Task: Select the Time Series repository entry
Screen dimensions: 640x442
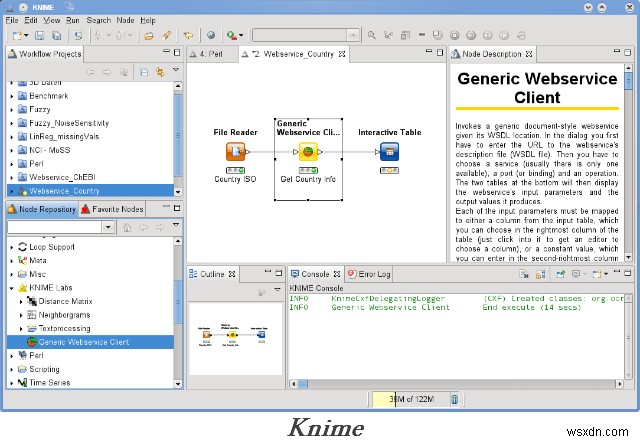Action: [49, 383]
